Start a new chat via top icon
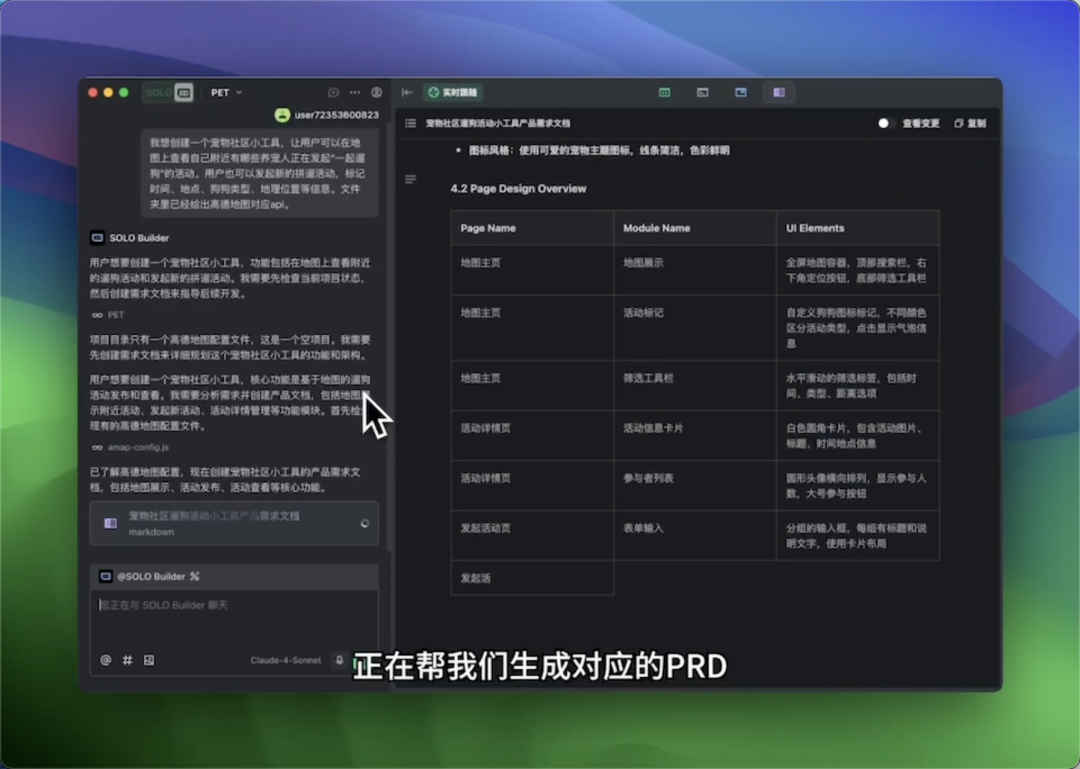The height and width of the screenshot is (769, 1080). (333, 92)
